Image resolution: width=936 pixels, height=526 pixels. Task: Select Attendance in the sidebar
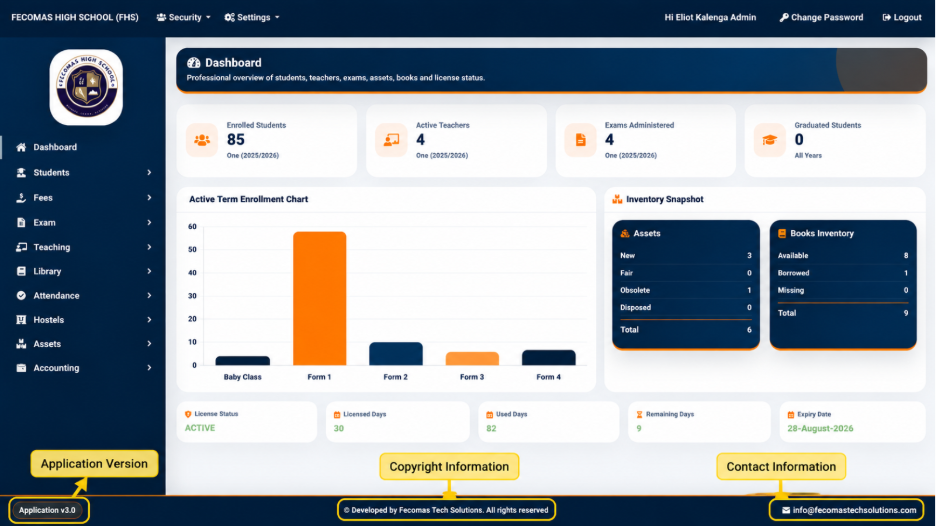[x=83, y=296]
